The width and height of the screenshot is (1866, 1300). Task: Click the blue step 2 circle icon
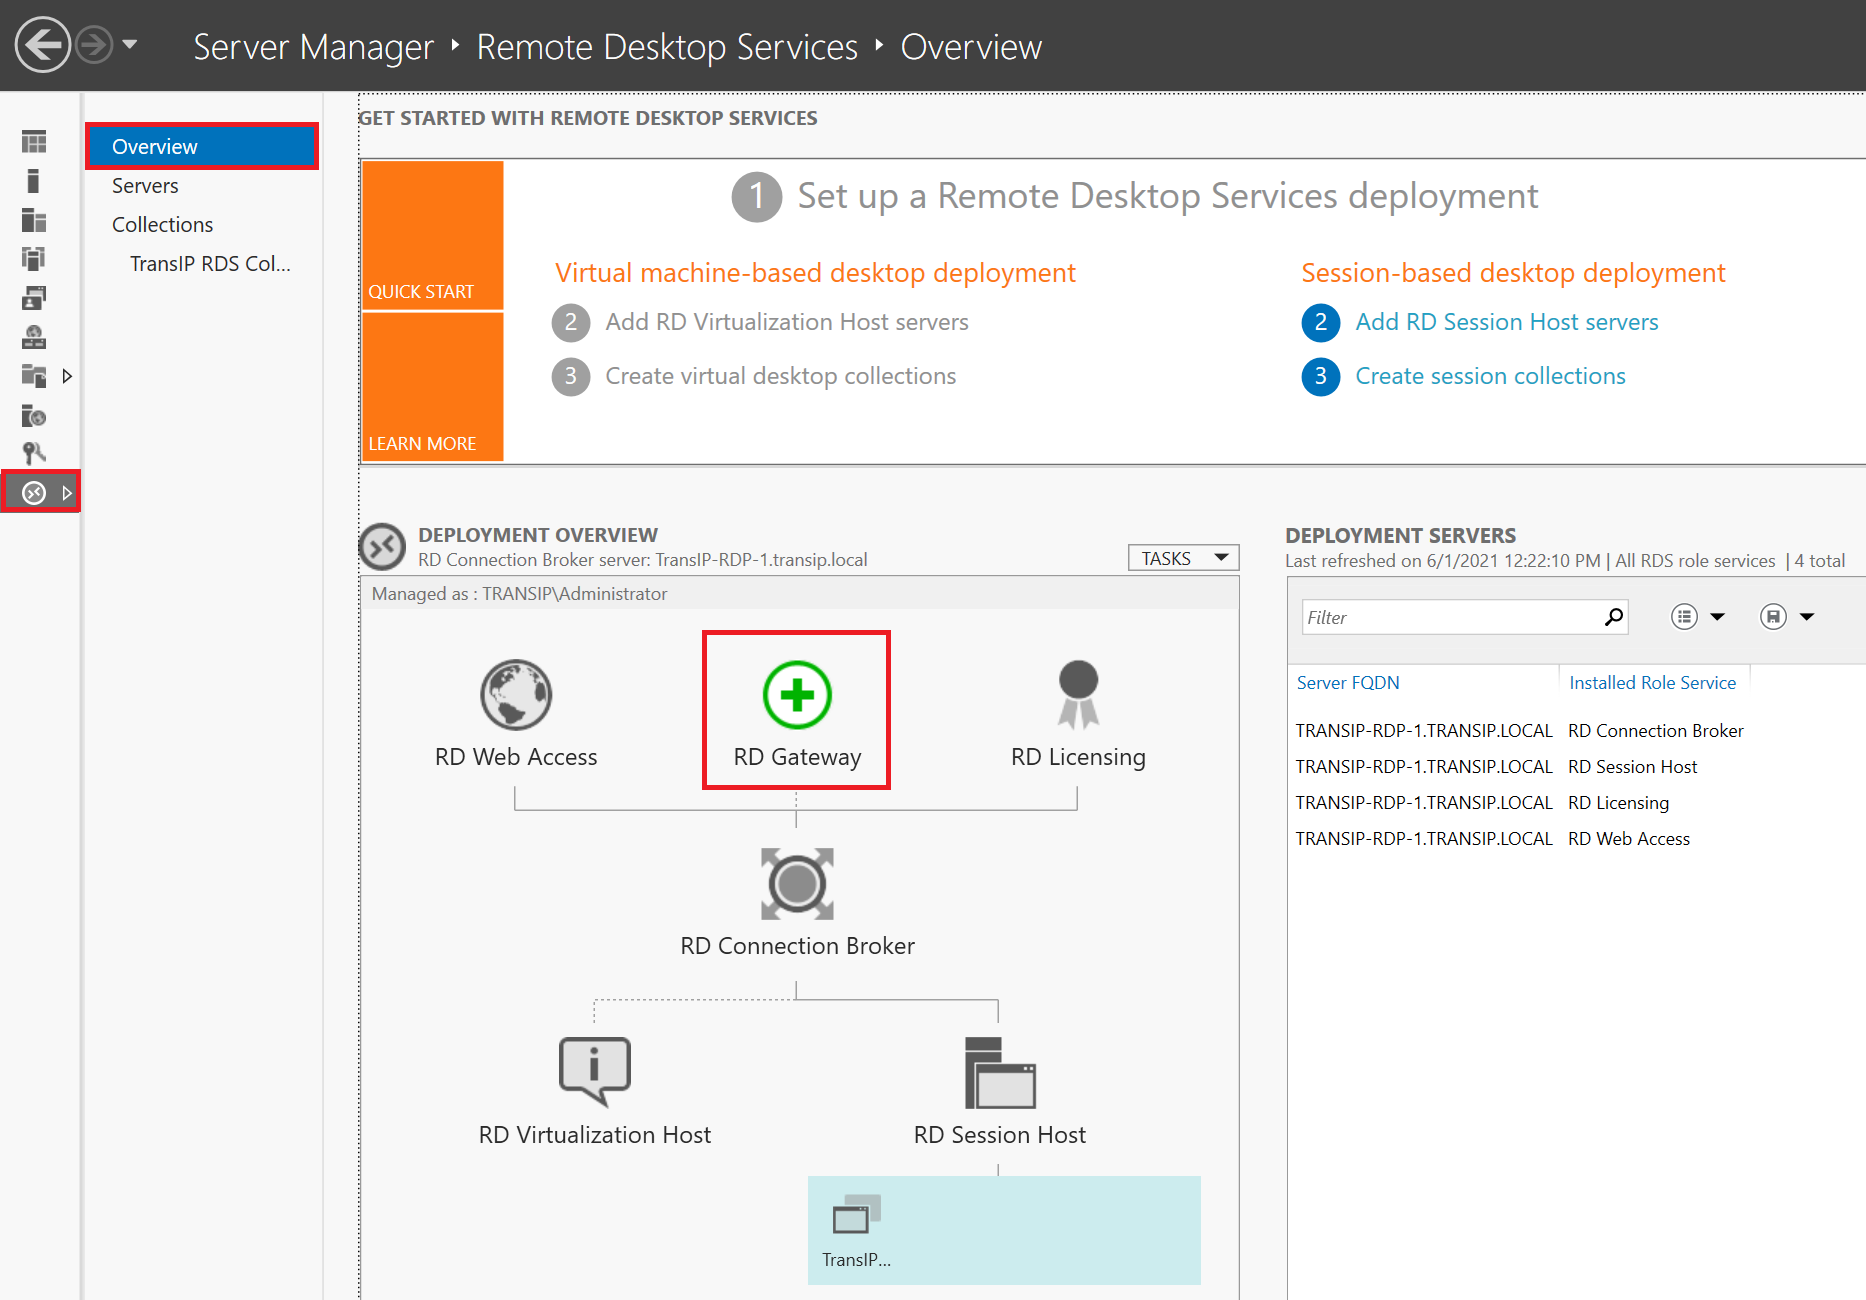pos(1320,322)
